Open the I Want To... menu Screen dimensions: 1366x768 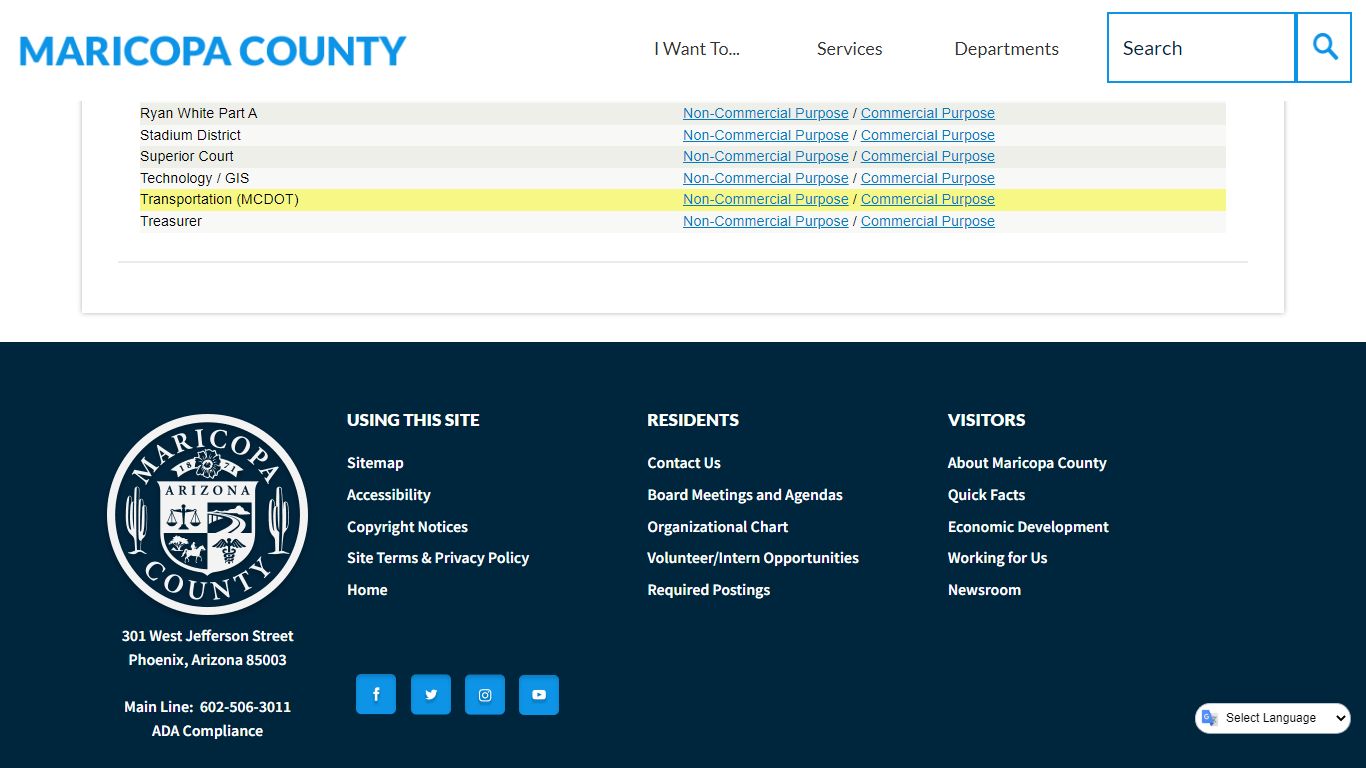pyautogui.click(x=697, y=49)
